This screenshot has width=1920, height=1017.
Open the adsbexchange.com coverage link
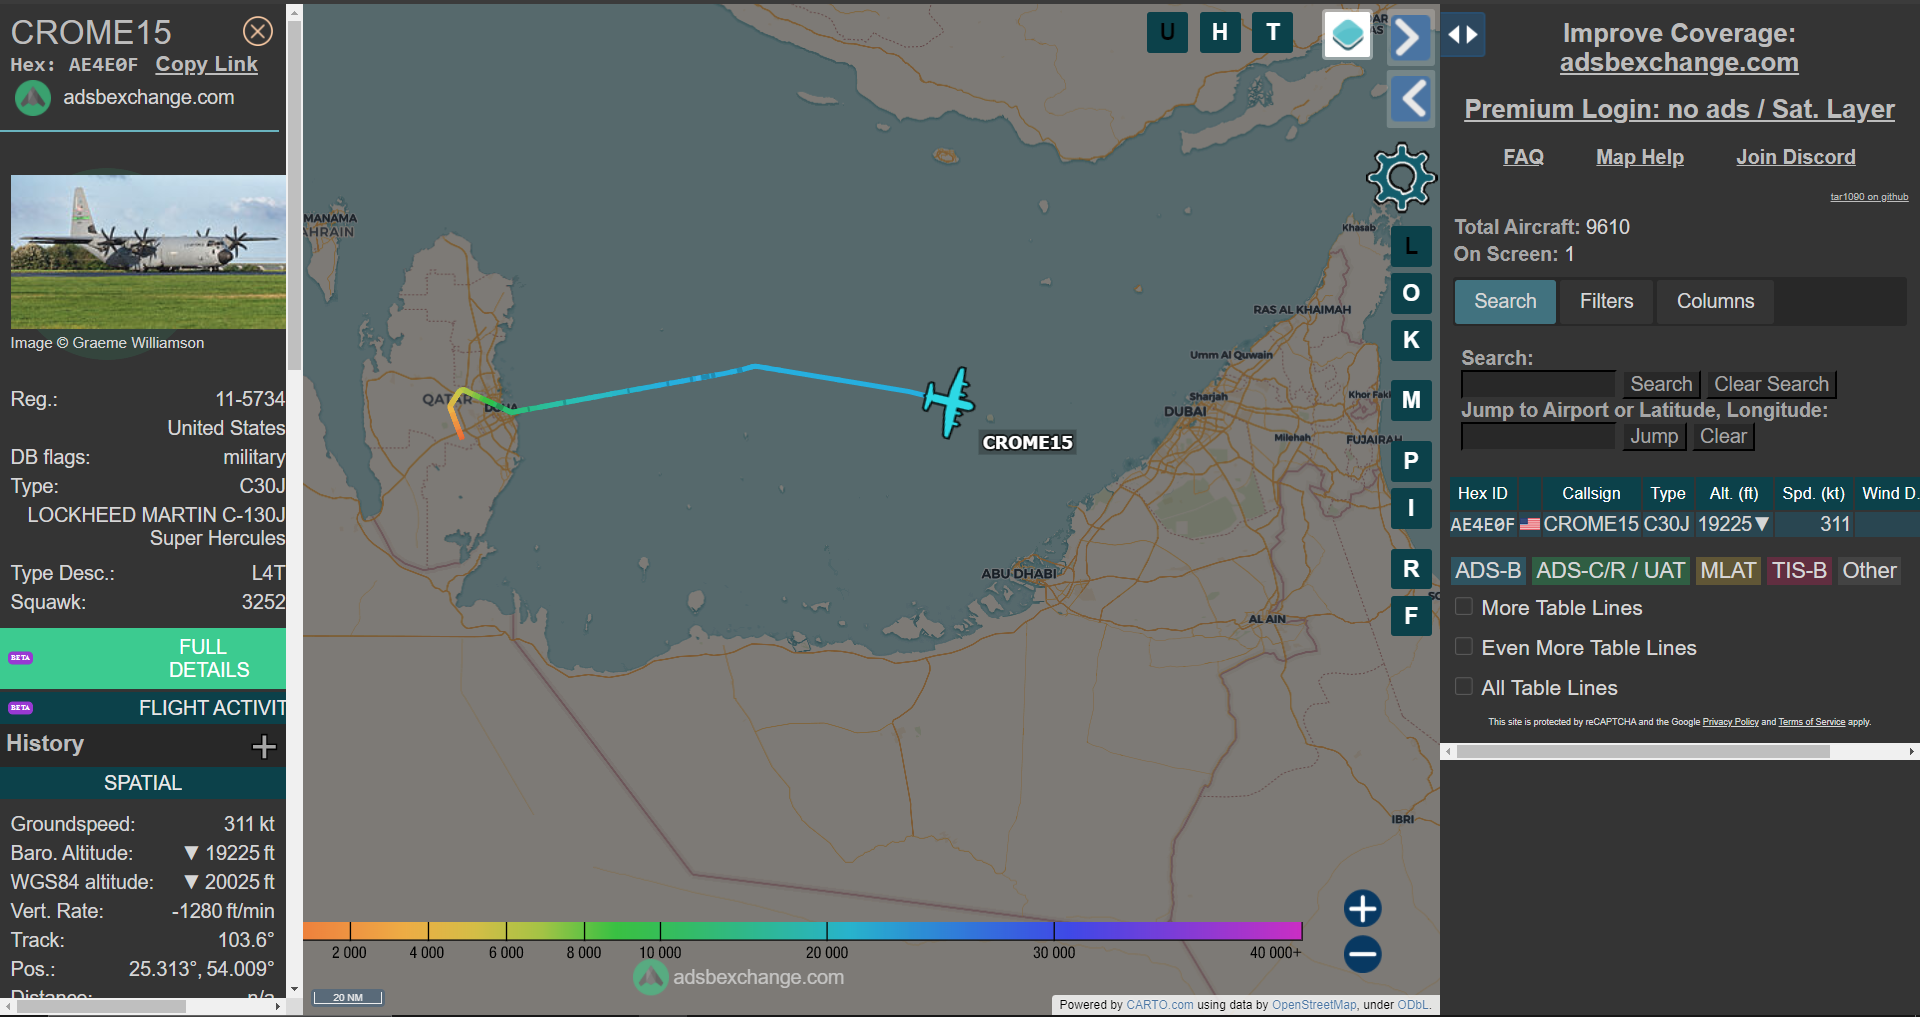click(x=1679, y=63)
